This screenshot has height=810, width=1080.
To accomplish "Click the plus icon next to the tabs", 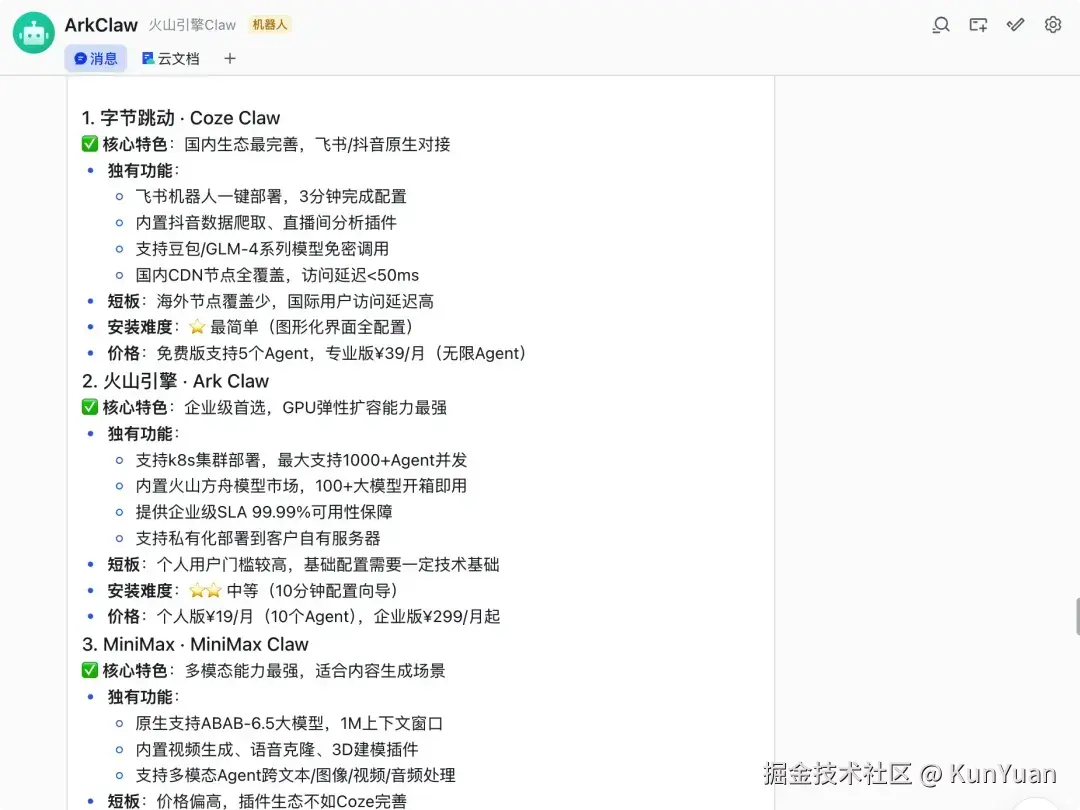I will point(229,59).
